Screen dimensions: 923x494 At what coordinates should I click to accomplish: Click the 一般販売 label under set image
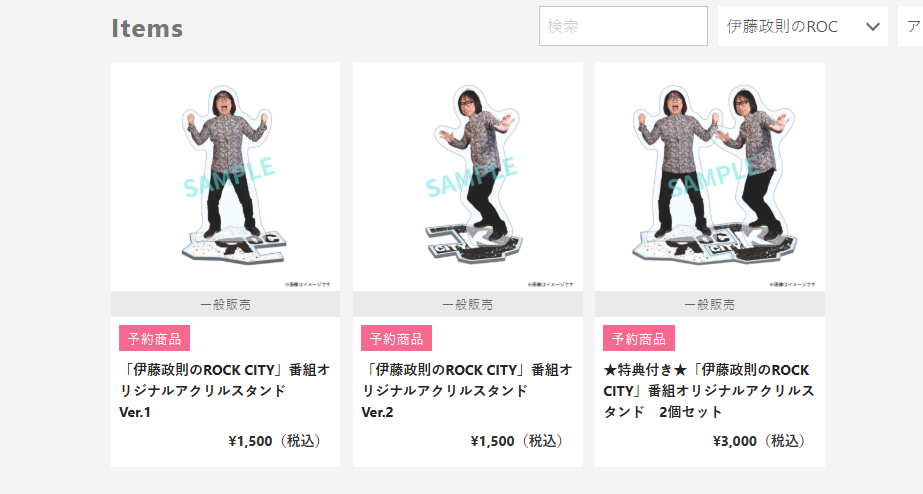[710, 304]
